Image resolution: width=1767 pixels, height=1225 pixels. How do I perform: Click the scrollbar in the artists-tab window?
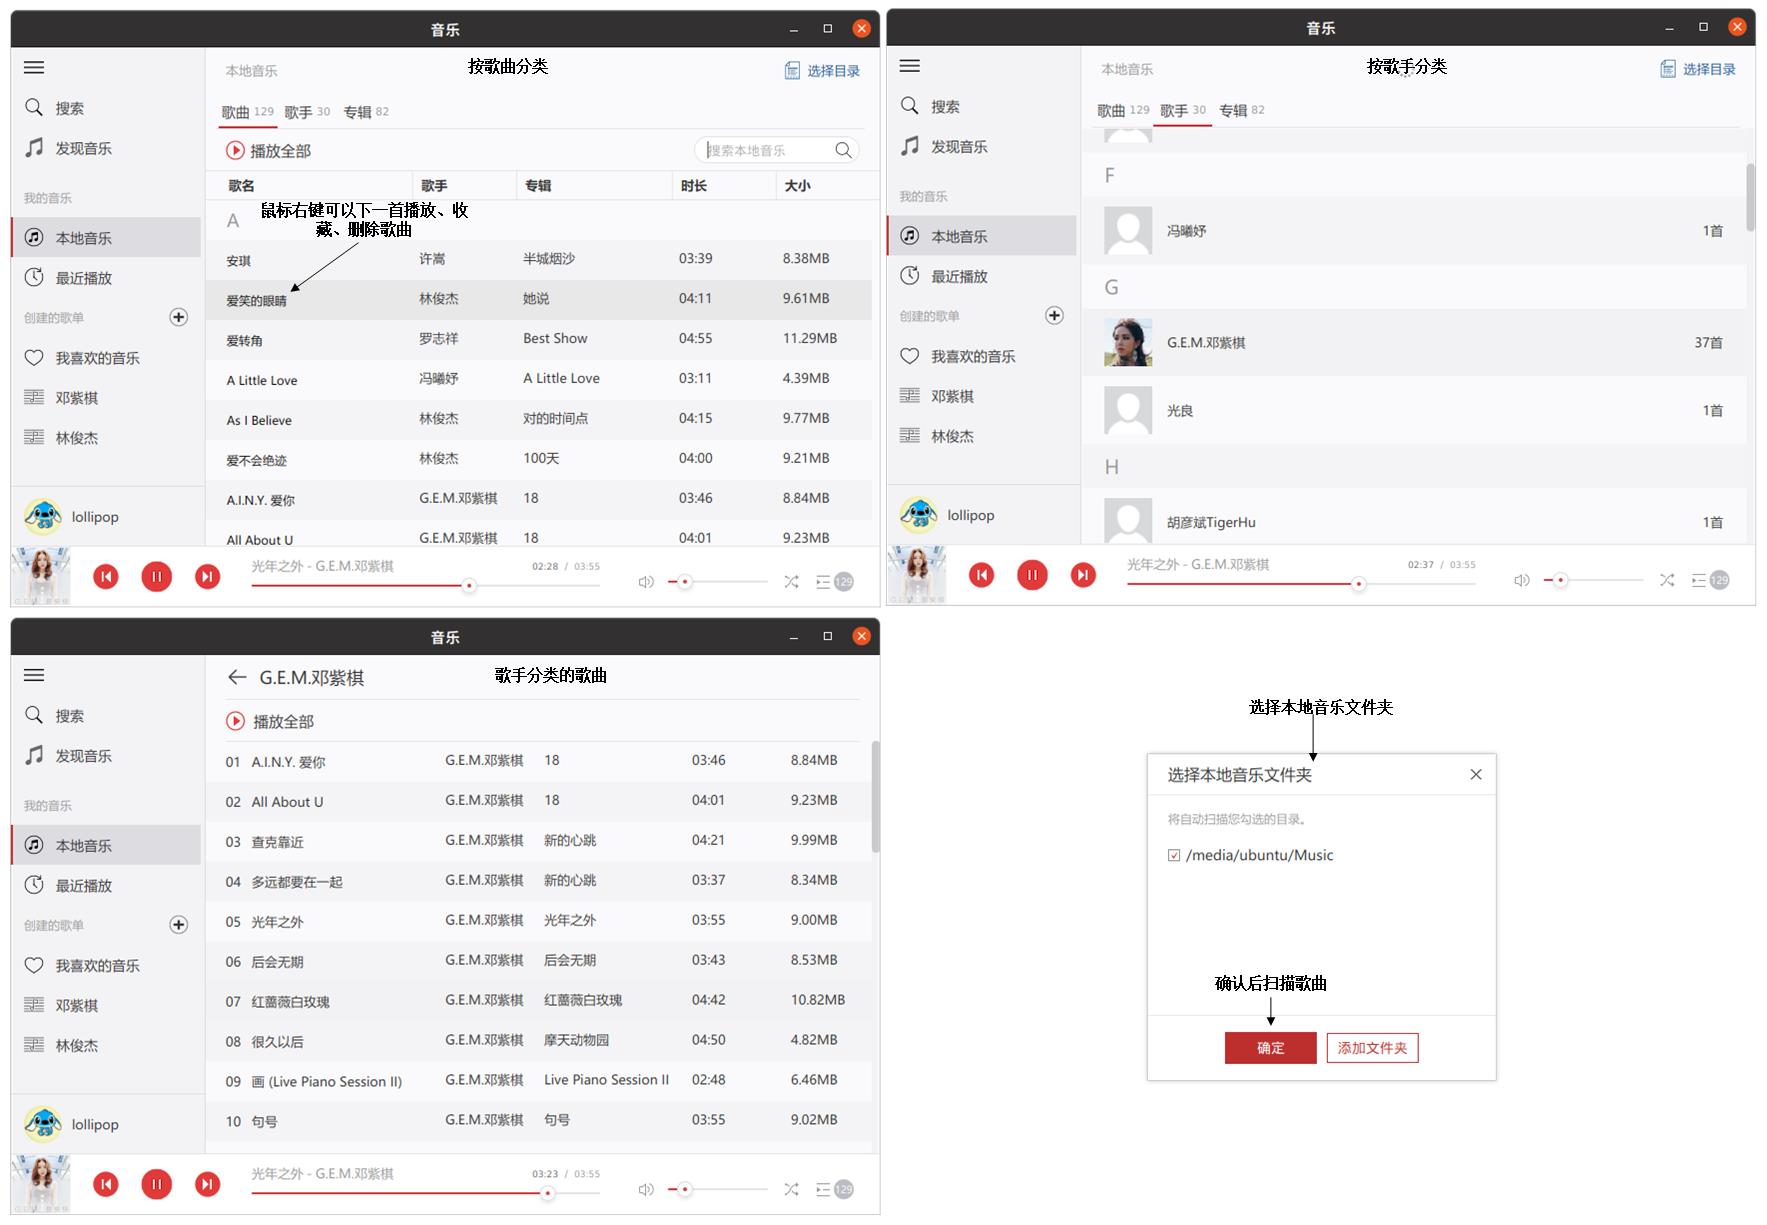pos(1750,197)
